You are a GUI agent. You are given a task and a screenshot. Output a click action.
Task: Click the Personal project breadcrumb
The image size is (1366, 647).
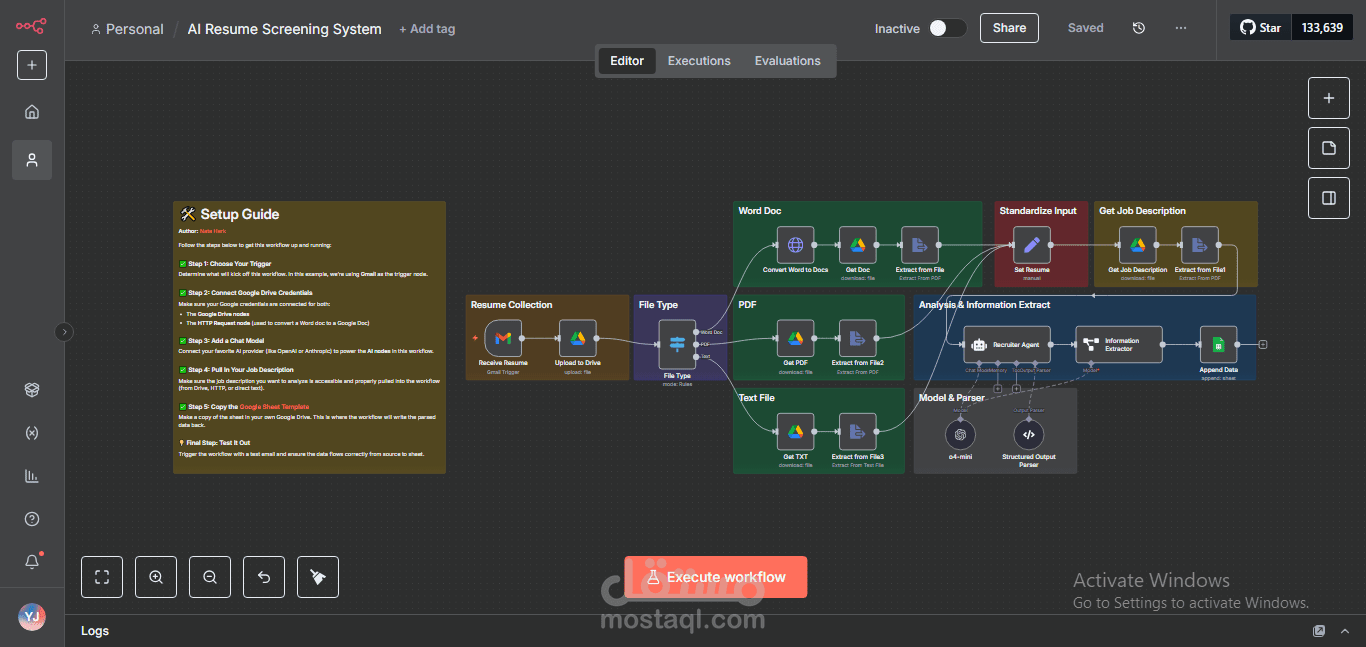point(127,29)
